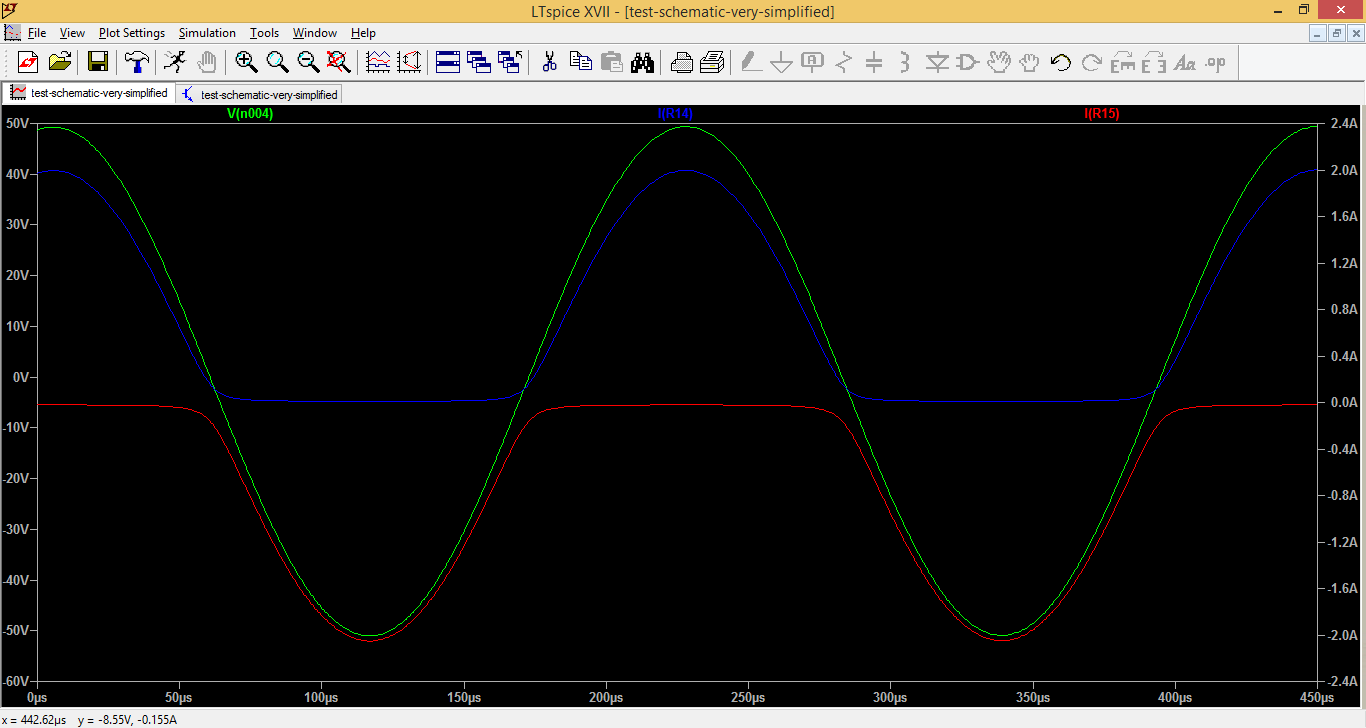1366x728 pixels.
Task: Click the V(n004) green trace label
Action: click(x=250, y=114)
